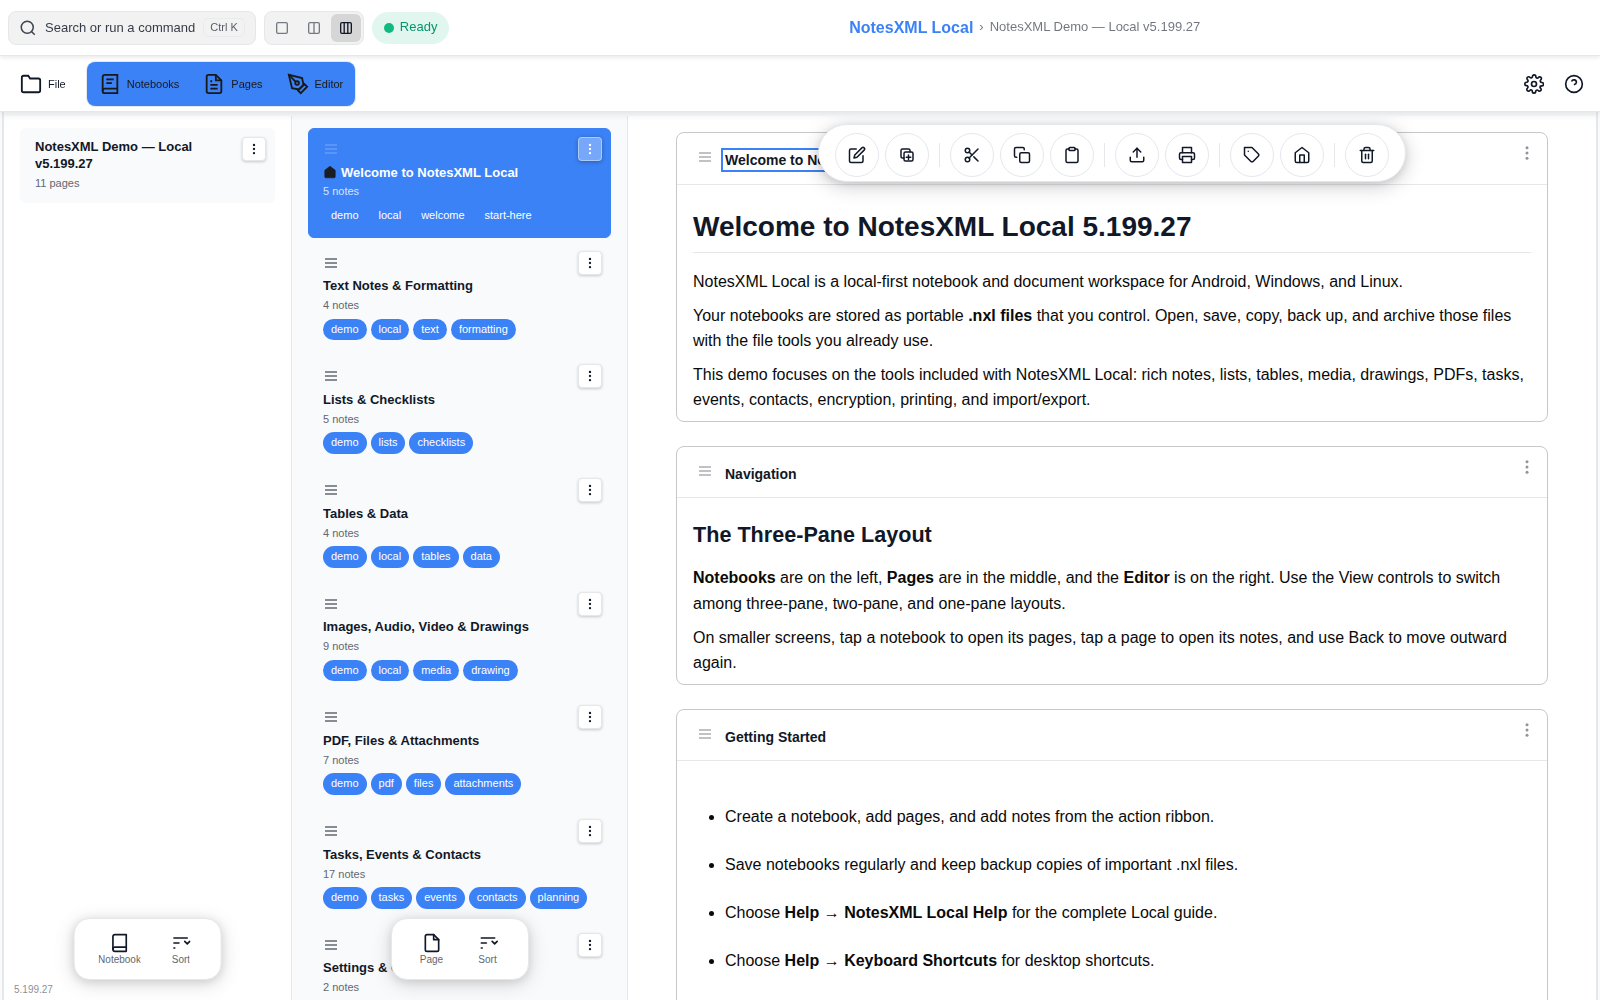This screenshot has height=1000, width=1600.
Task: Open the help question mark icon
Action: (1574, 84)
